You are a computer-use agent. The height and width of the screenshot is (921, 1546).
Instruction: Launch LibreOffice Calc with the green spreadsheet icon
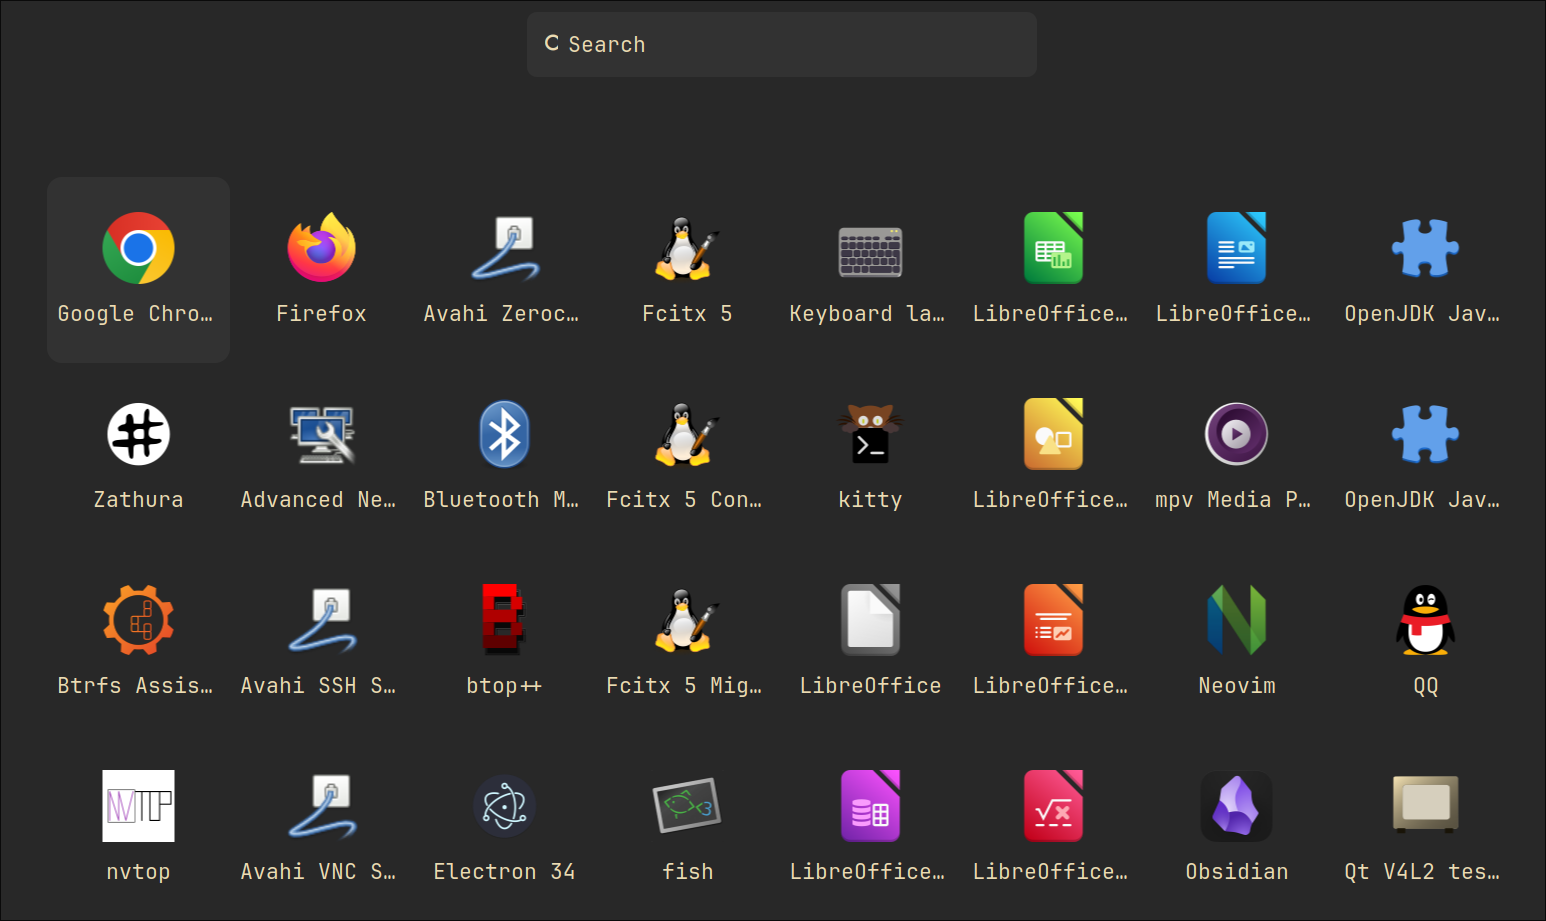(1053, 270)
